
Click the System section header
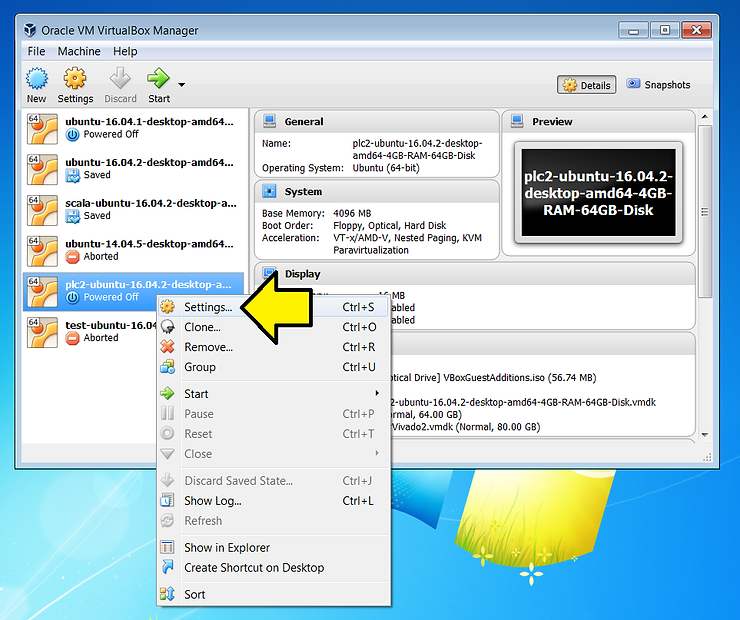point(377,192)
